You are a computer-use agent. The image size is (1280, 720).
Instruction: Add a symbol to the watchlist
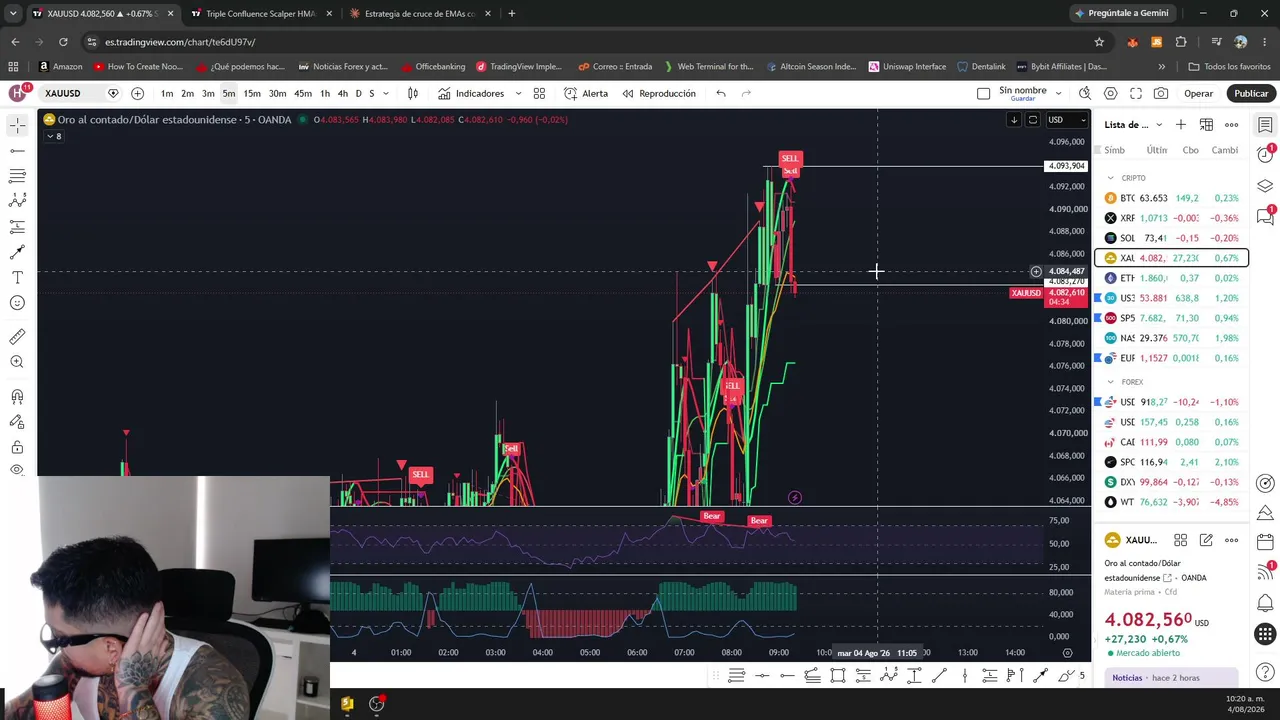[x=1181, y=125]
